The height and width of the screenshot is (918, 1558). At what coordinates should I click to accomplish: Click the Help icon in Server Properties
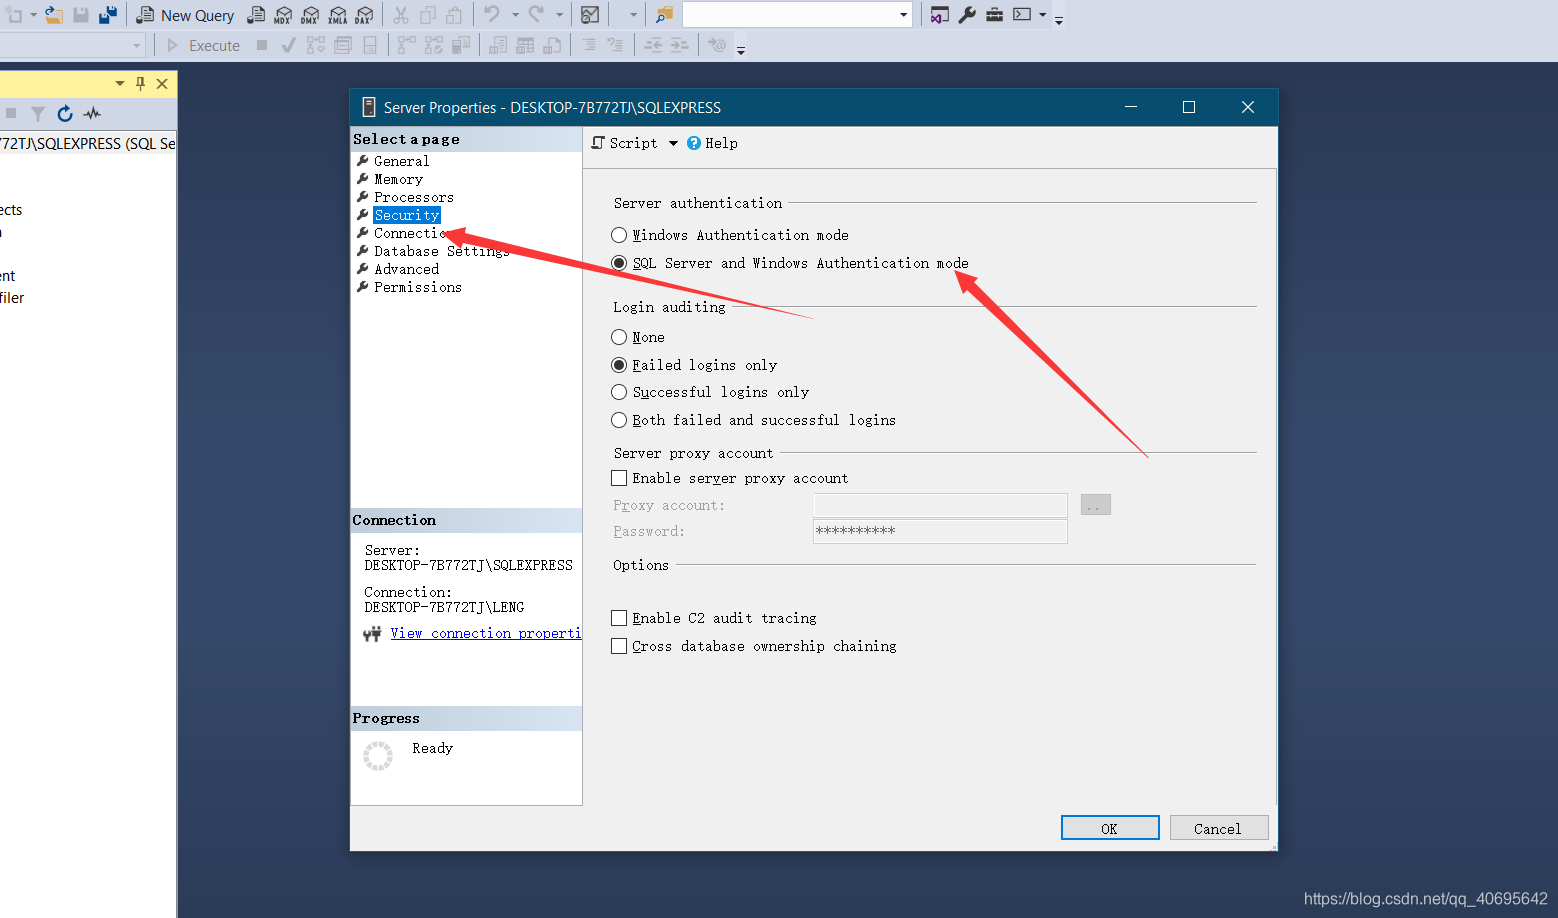694,143
